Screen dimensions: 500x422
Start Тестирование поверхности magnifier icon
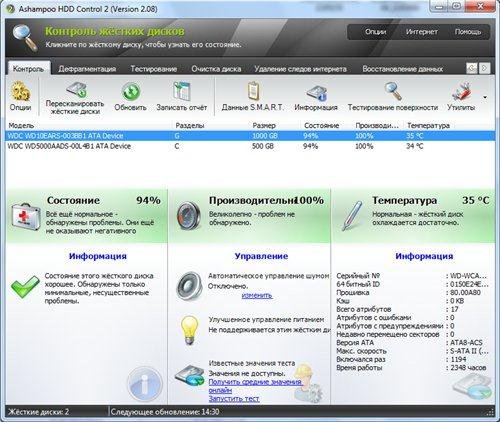tap(393, 91)
